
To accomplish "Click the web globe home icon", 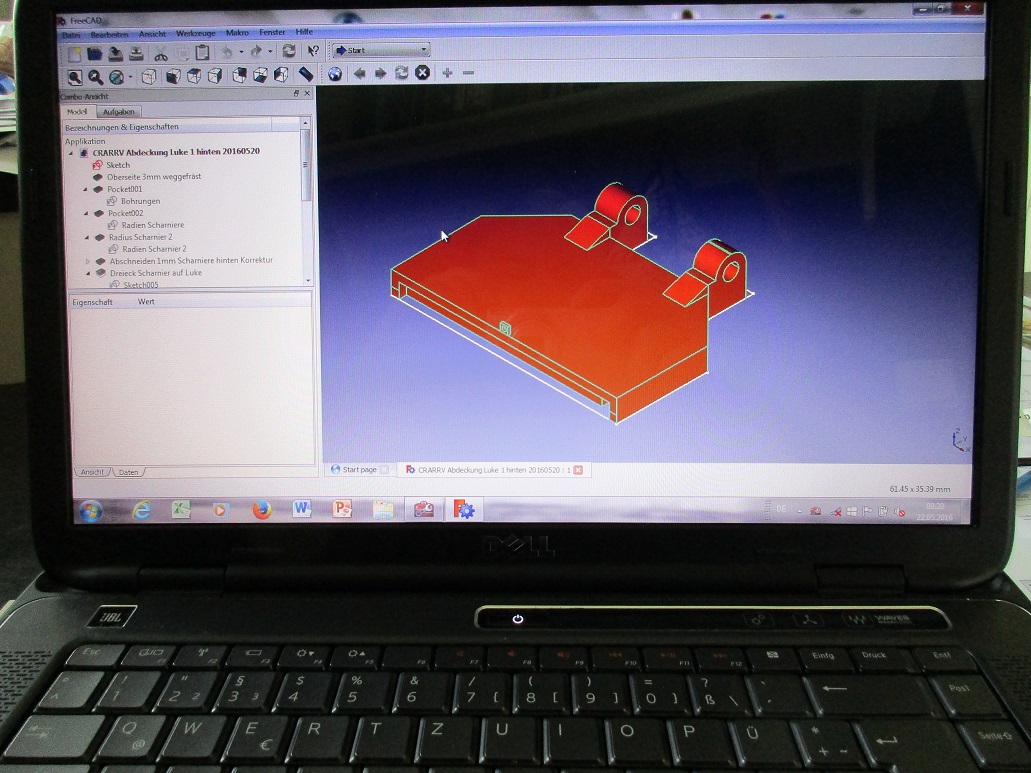I will 335,73.
